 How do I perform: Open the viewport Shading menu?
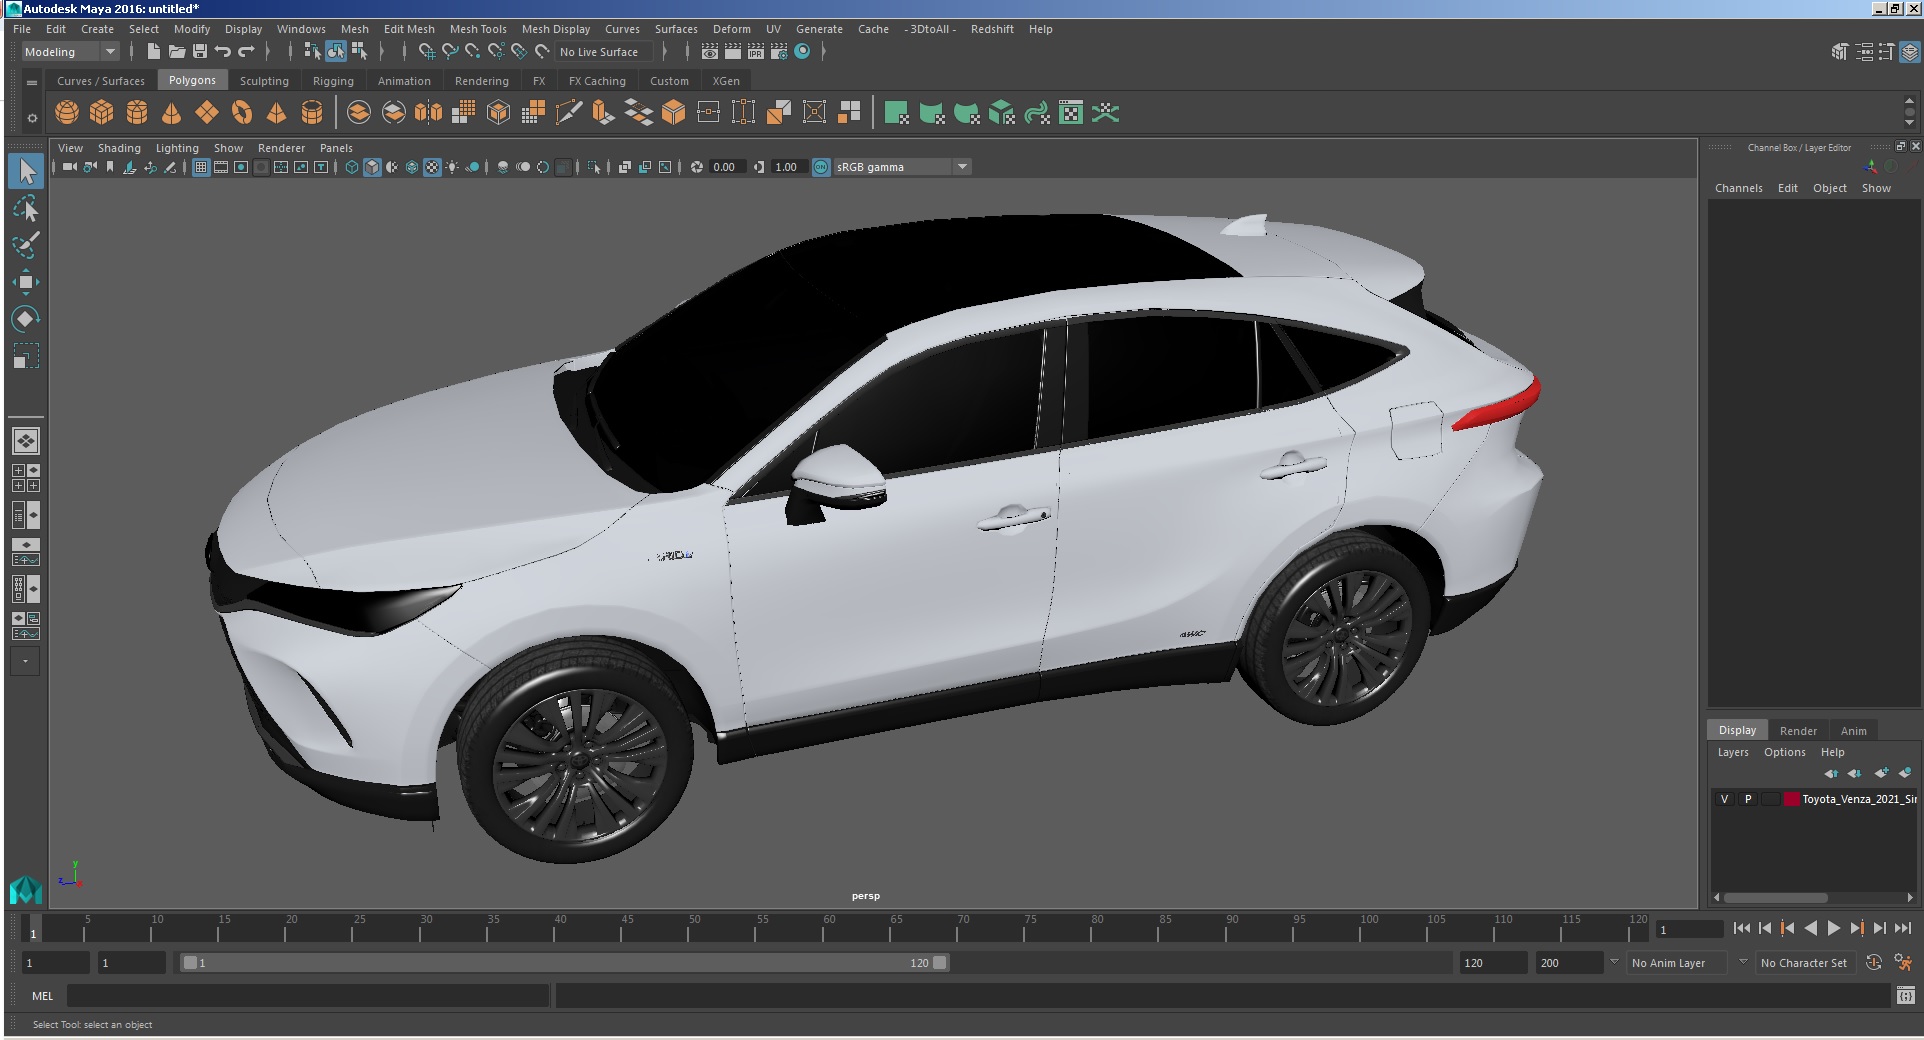click(119, 148)
